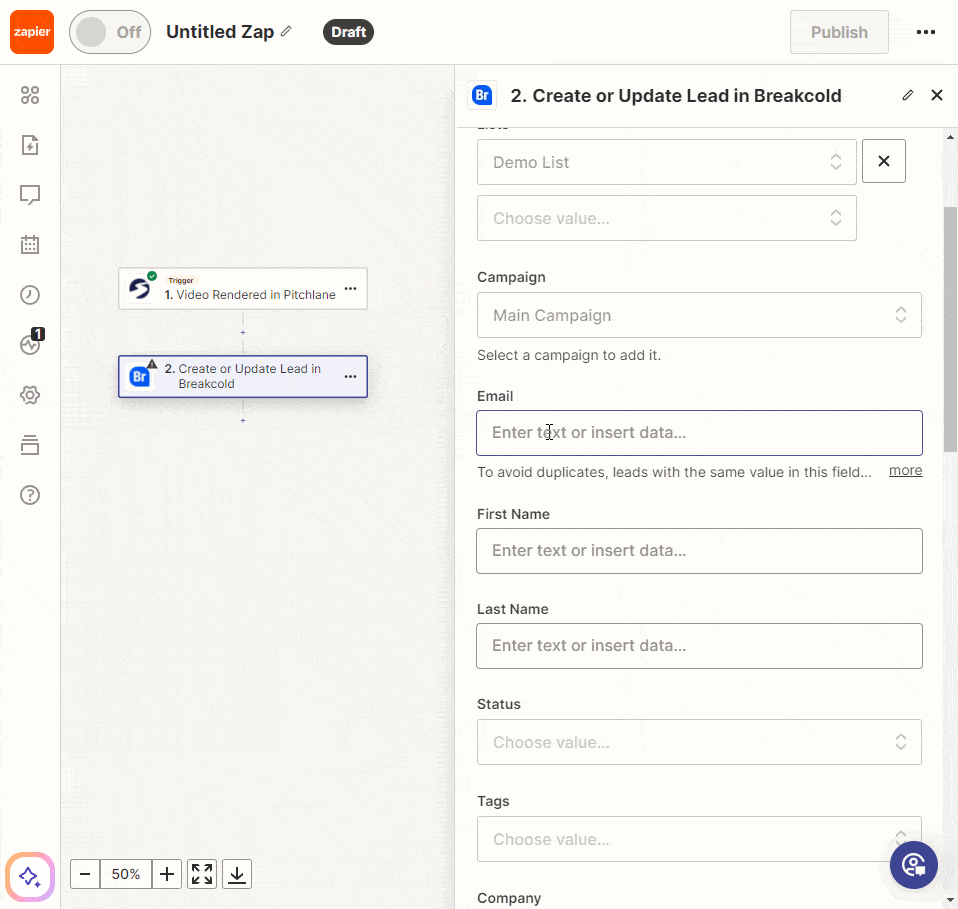This screenshot has height=909, width=958.
Task: Click the First Name input field
Action: [699, 551]
